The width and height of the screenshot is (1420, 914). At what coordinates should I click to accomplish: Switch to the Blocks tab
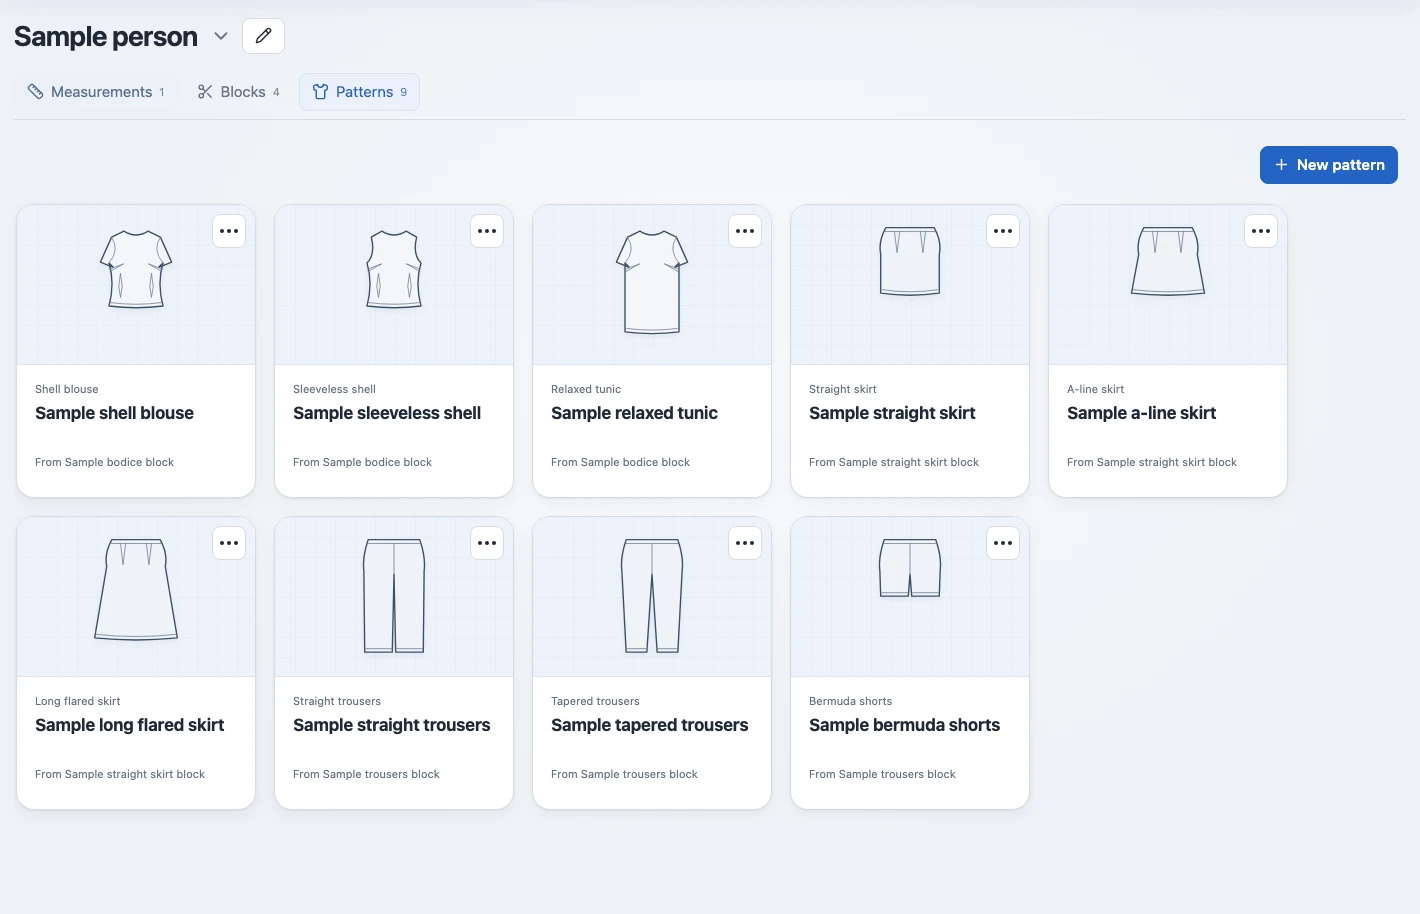tap(239, 92)
